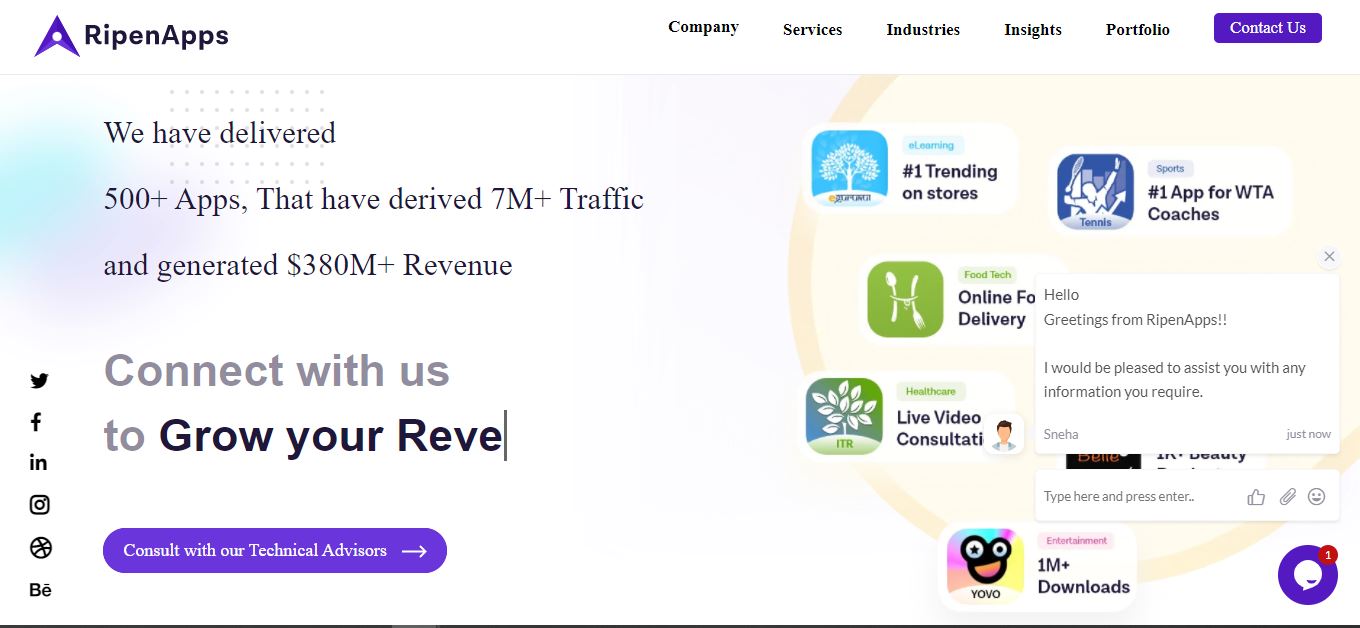Click the 'We have delivered' text
This screenshot has width=1360, height=628.
click(x=220, y=133)
